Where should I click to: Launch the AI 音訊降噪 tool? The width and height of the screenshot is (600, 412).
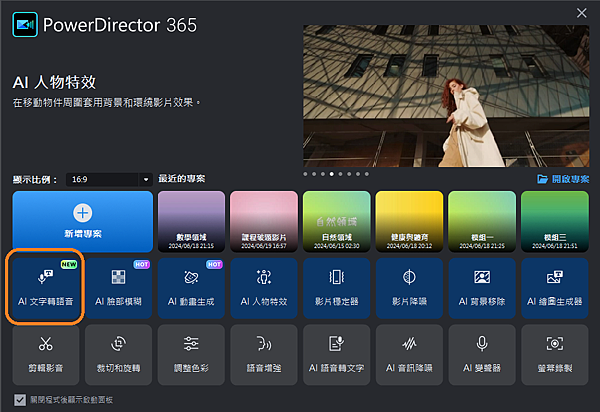tap(409, 355)
